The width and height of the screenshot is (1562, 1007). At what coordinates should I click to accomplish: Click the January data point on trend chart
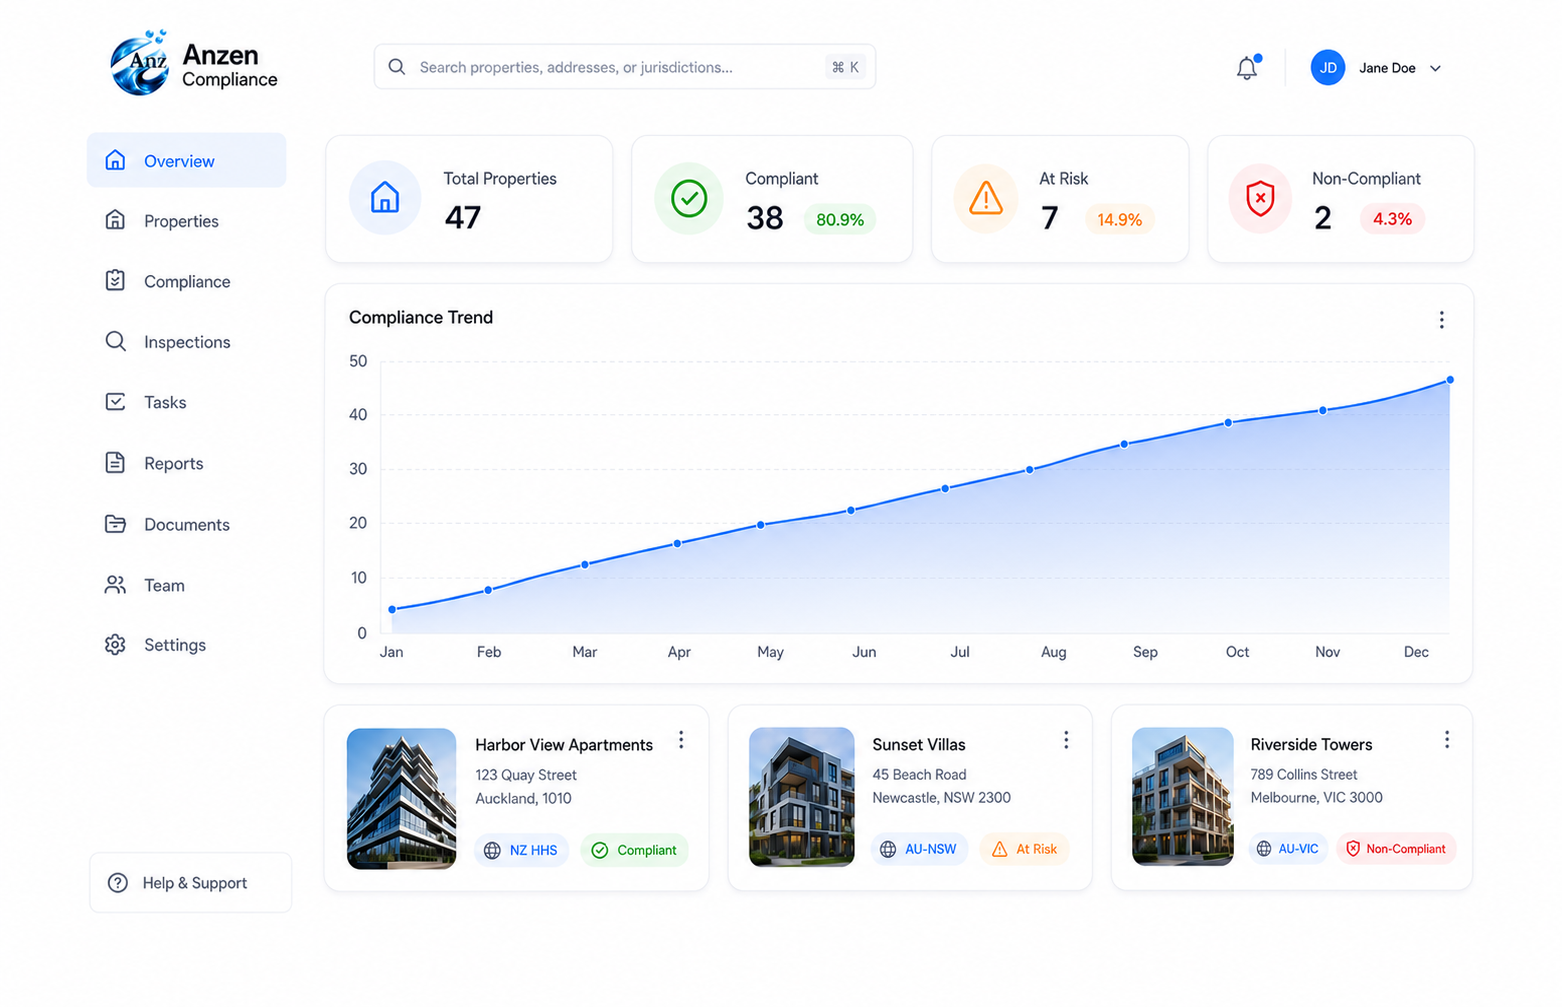(x=392, y=609)
